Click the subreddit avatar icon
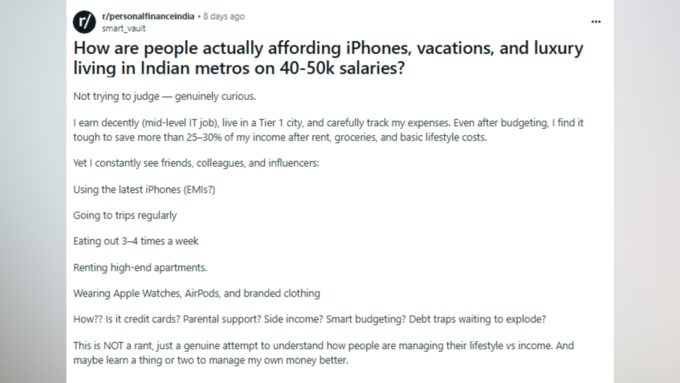Viewport: 680px width, 383px height. pos(84,22)
